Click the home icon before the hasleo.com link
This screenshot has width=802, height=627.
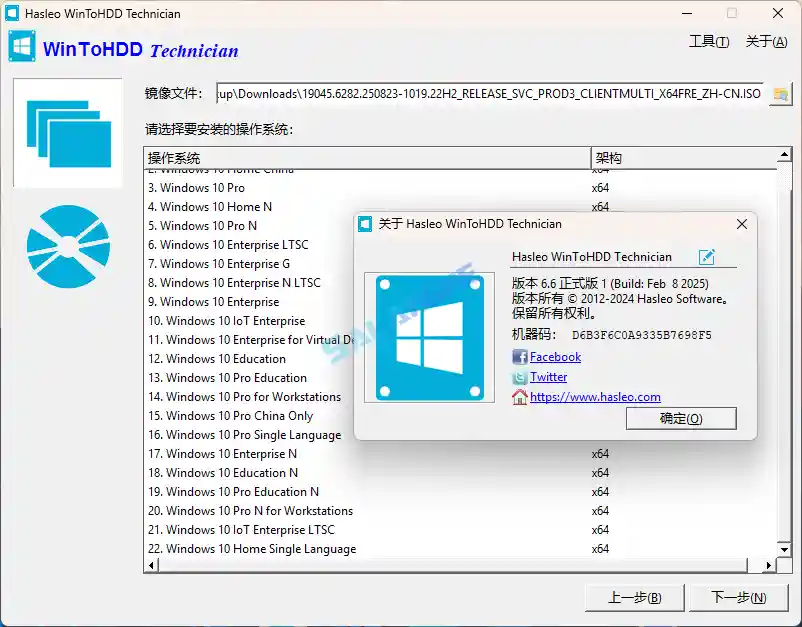(x=519, y=397)
